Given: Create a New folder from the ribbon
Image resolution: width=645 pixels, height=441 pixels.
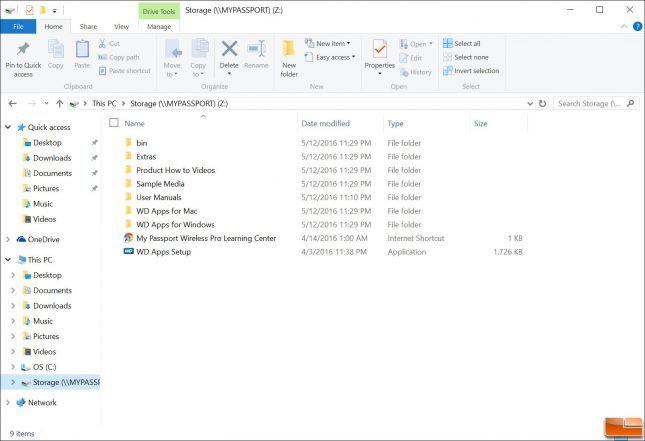Looking at the screenshot, I should pyautogui.click(x=289, y=58).
